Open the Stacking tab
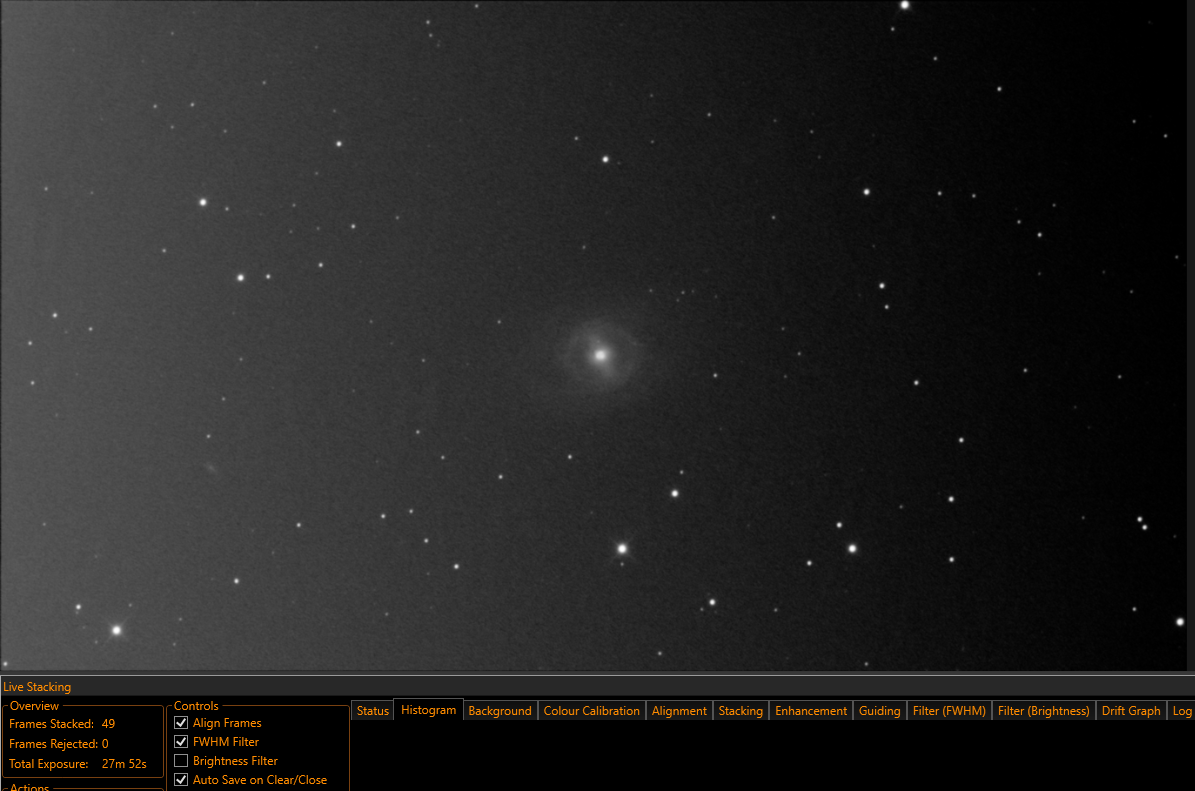This screenshot has height=791, width=1195. [741, 710]
